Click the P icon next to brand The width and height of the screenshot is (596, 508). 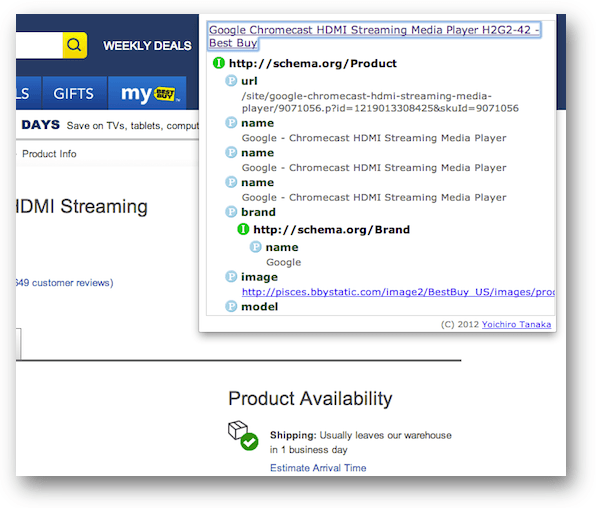click(231, 211)
